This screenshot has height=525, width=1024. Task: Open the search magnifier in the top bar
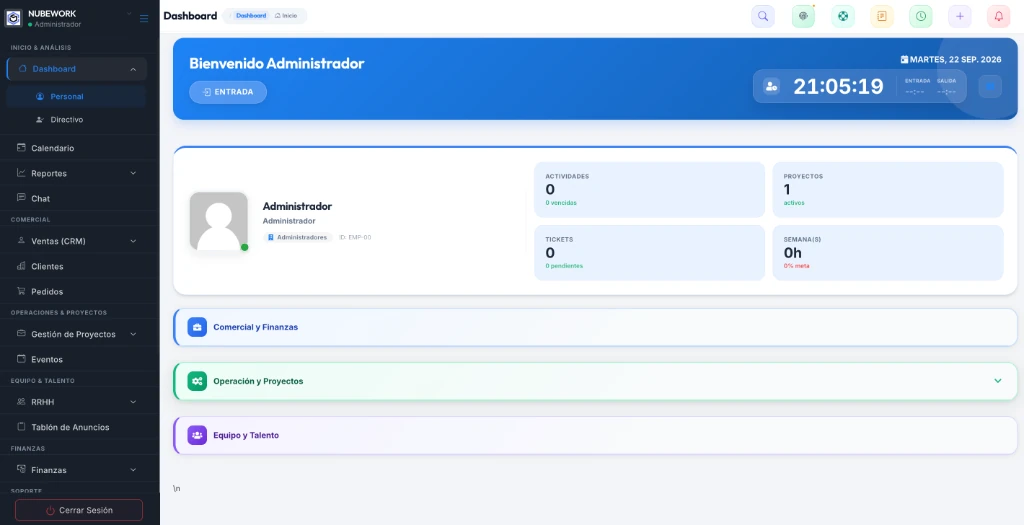coord(763,16)
